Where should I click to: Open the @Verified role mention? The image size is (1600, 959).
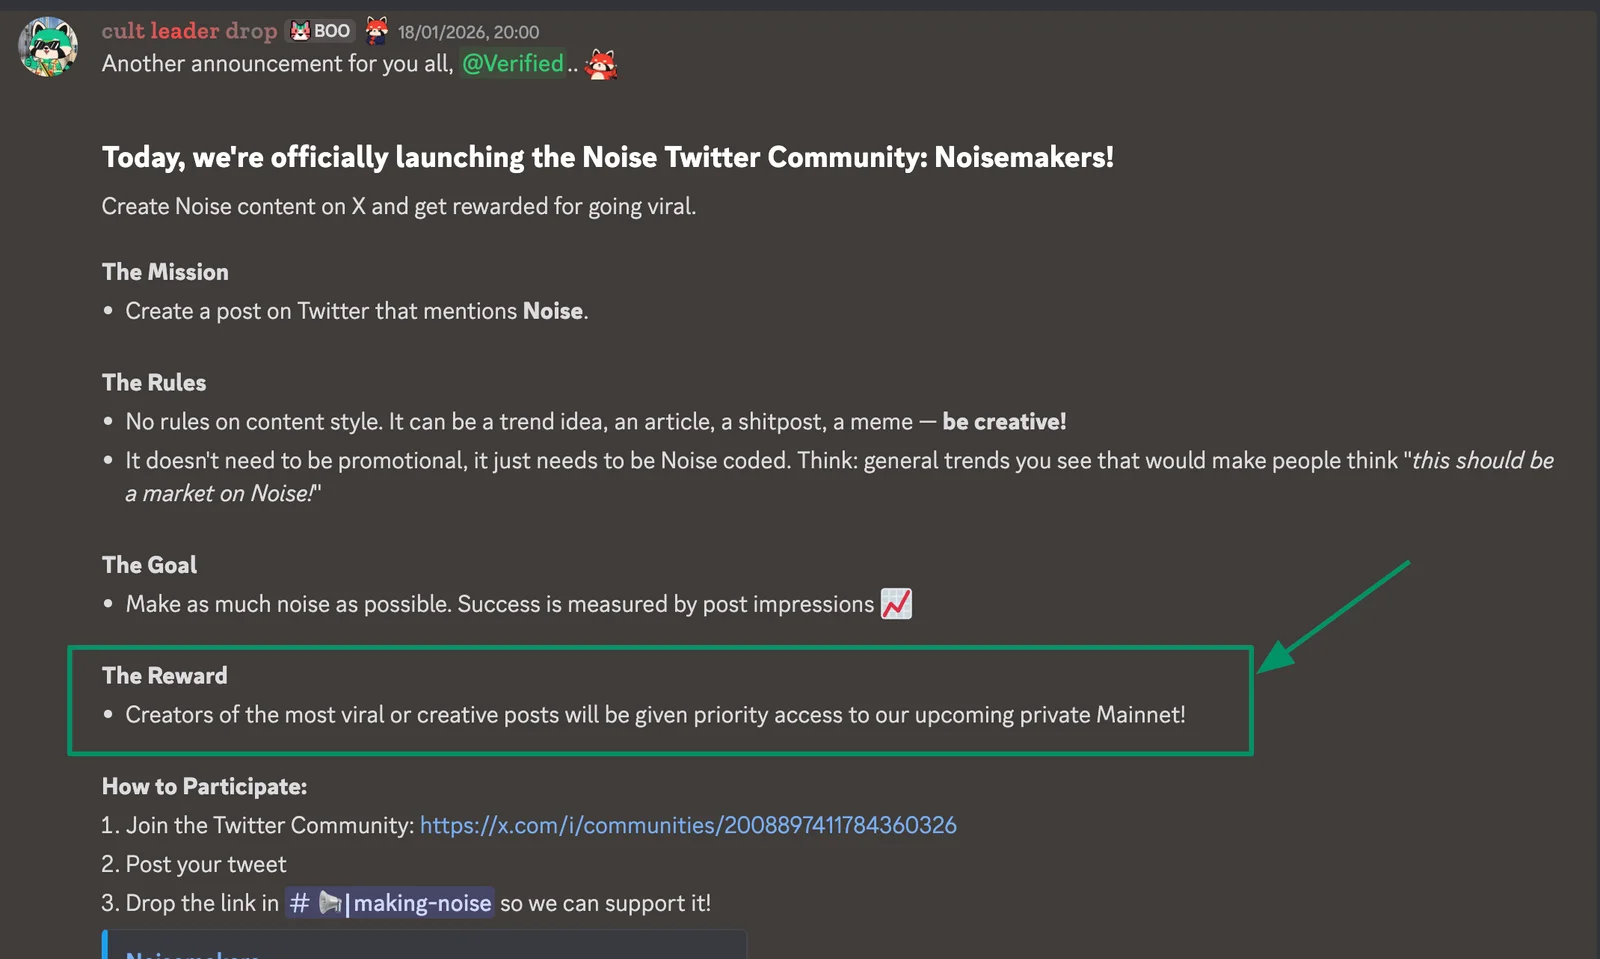[x=512, y=63]
